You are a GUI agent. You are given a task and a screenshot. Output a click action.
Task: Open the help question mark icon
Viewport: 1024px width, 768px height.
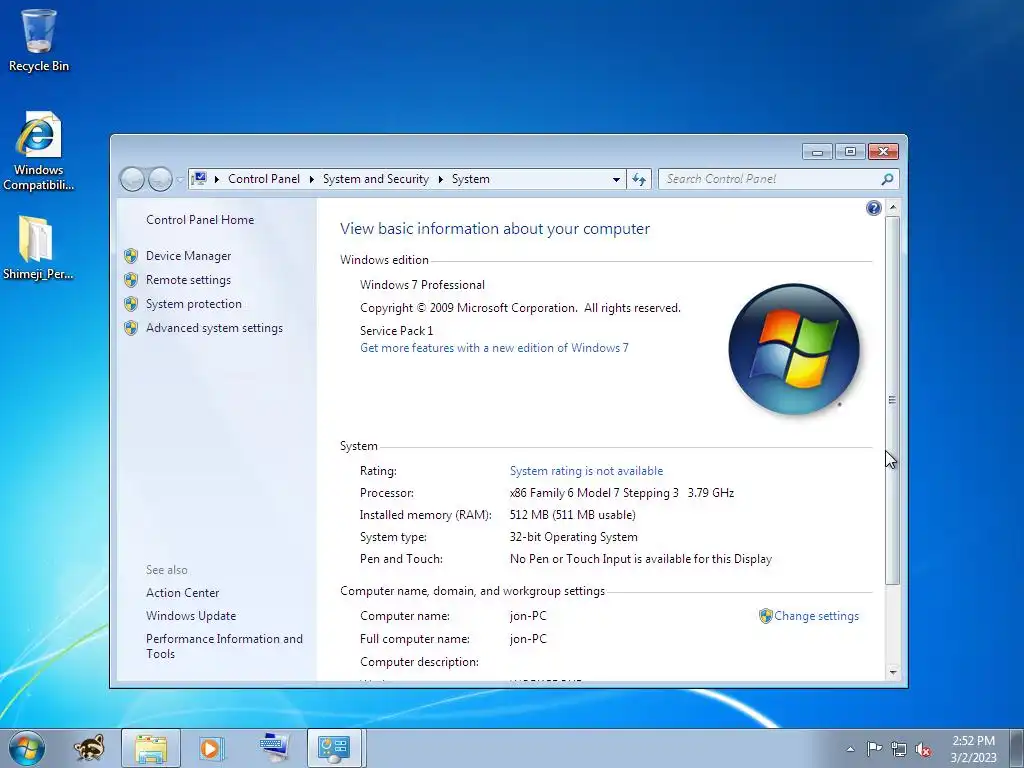point(873,208)
